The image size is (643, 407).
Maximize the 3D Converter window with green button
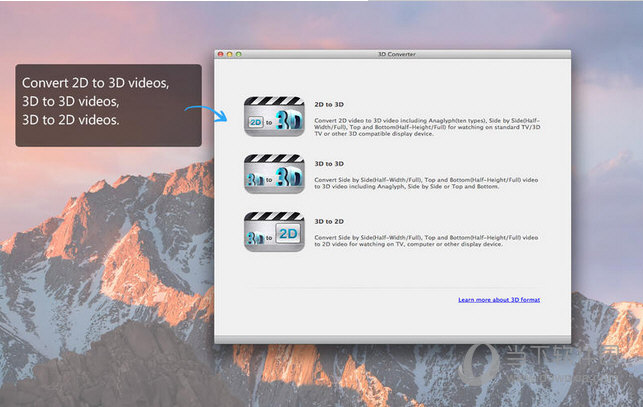238,54
